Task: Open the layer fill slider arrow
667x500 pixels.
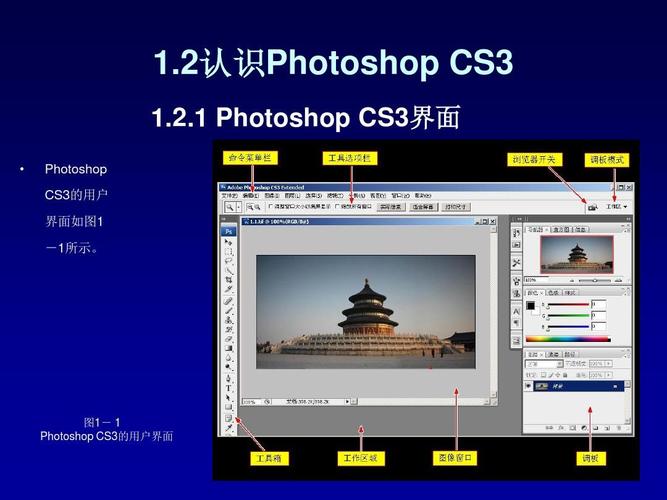Action: (x=609, y=375)
